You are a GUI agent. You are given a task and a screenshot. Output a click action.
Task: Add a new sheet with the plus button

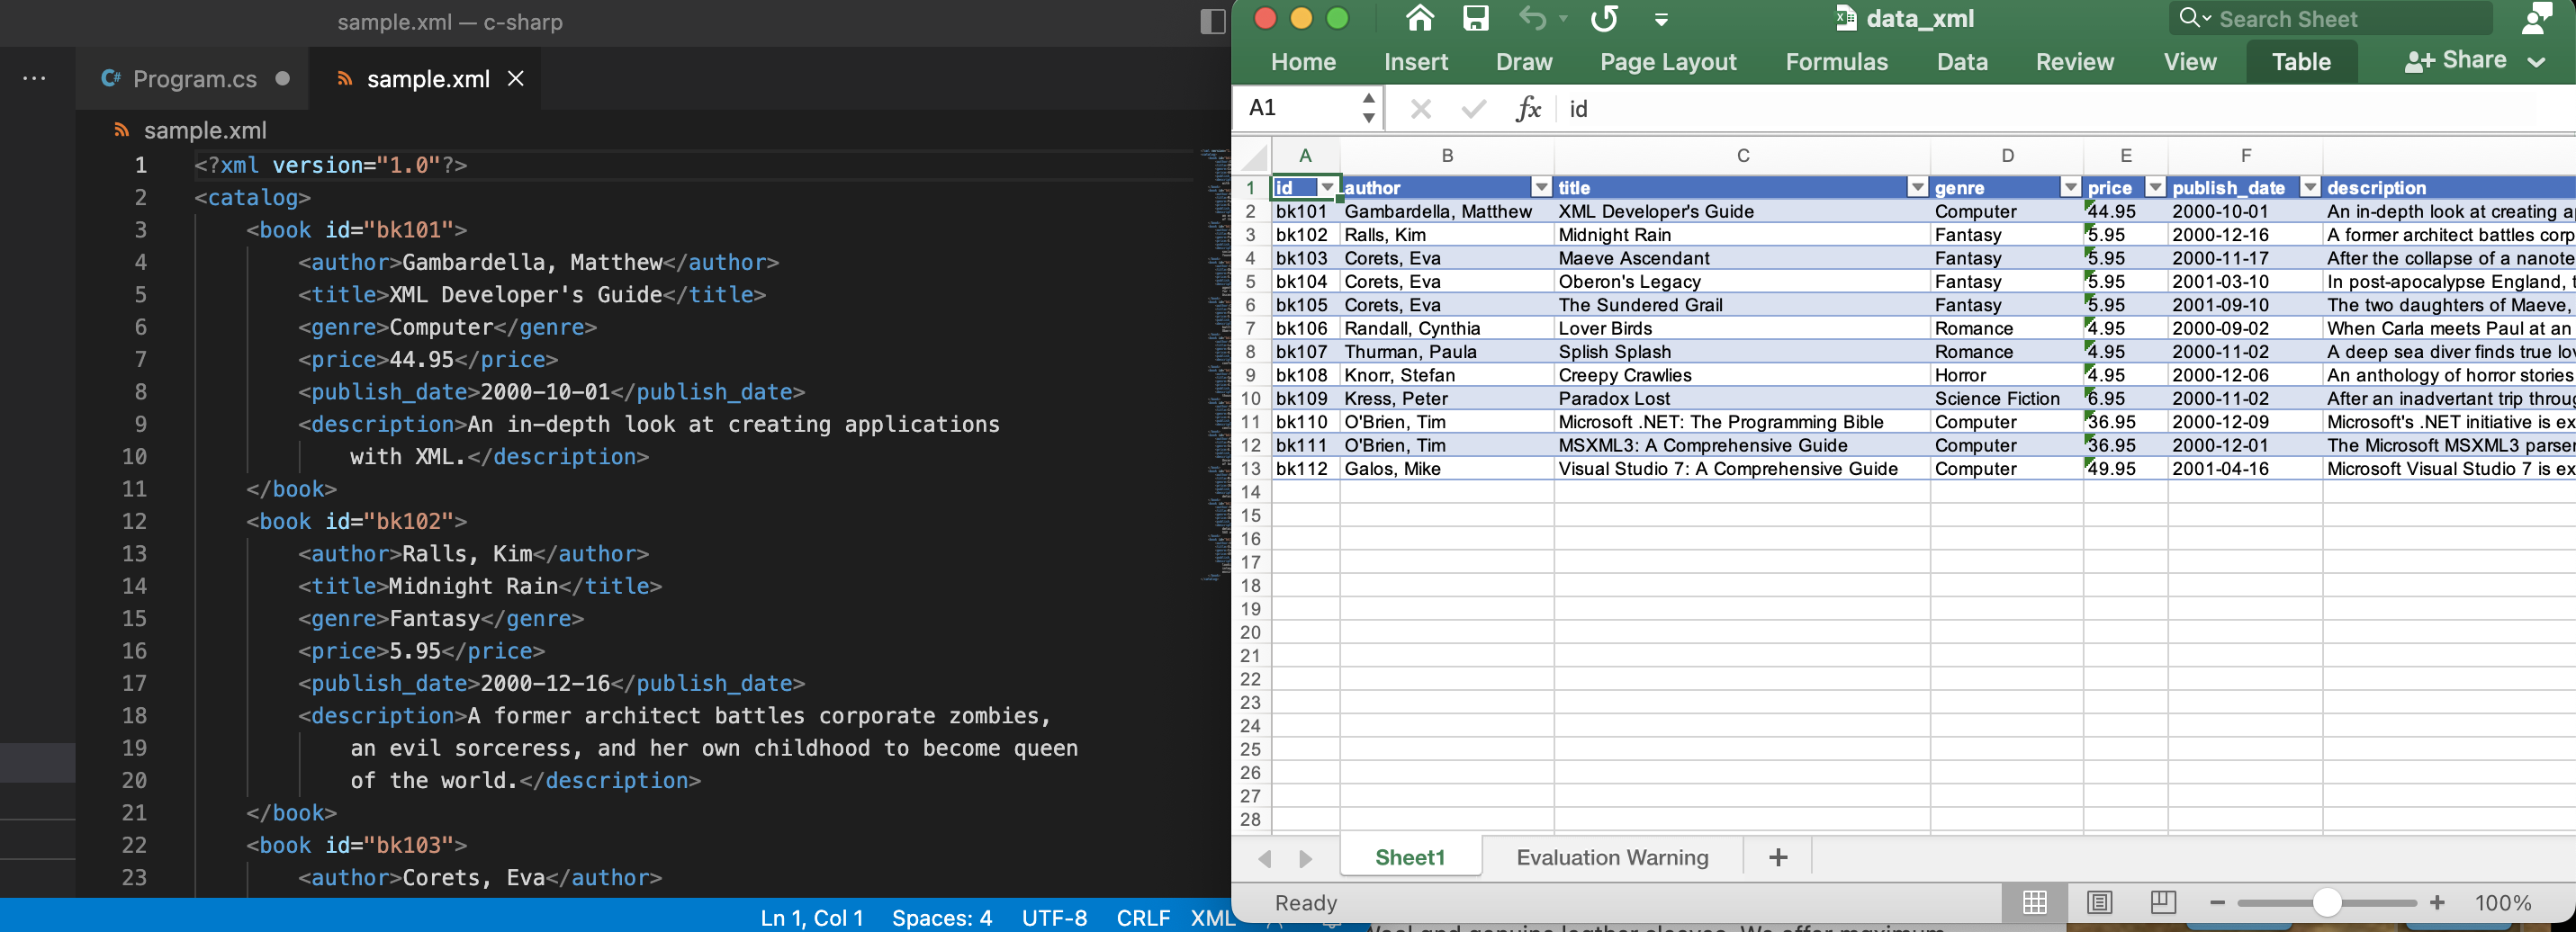pos(1777,857)
